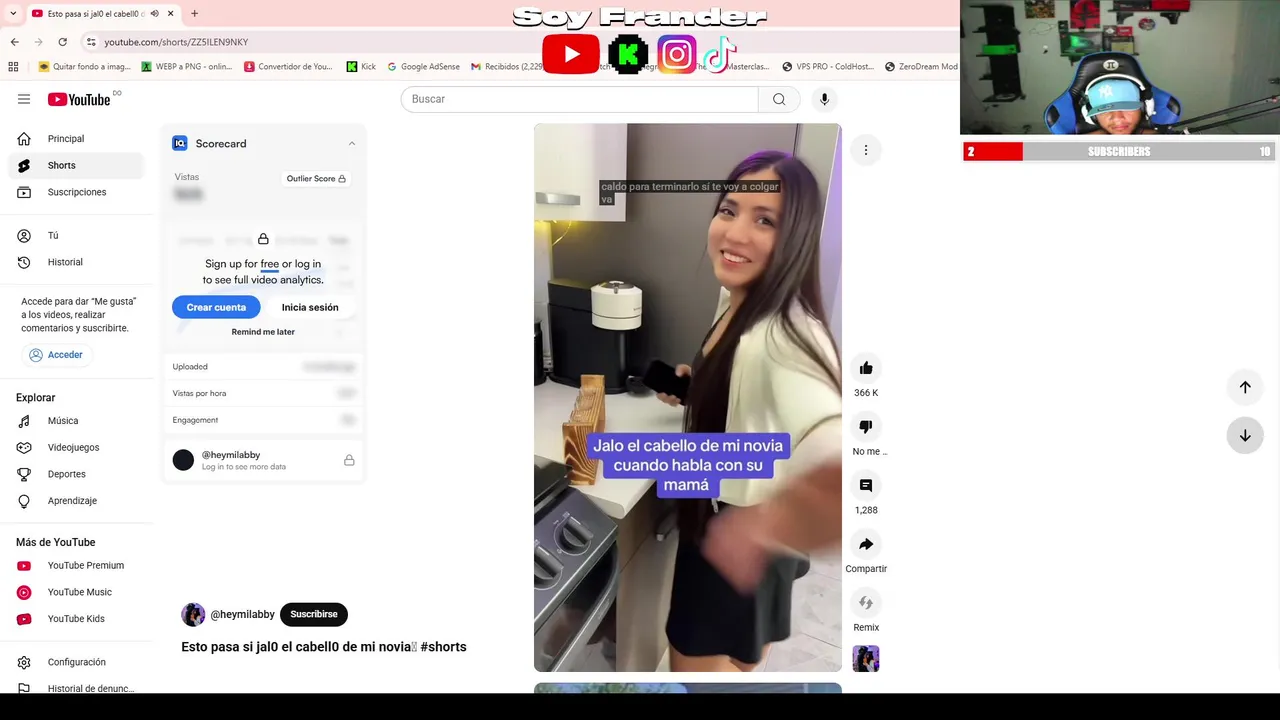The height and width of the screenshot is (720, 1280).
Task: Open YouTube Kids link
Action: tap(78, 619)
